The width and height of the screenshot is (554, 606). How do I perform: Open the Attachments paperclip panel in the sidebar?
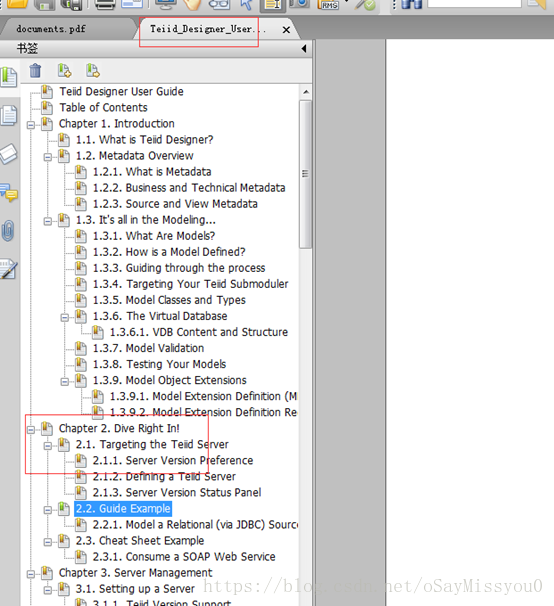pyautogui.click(x=8, y=231)
